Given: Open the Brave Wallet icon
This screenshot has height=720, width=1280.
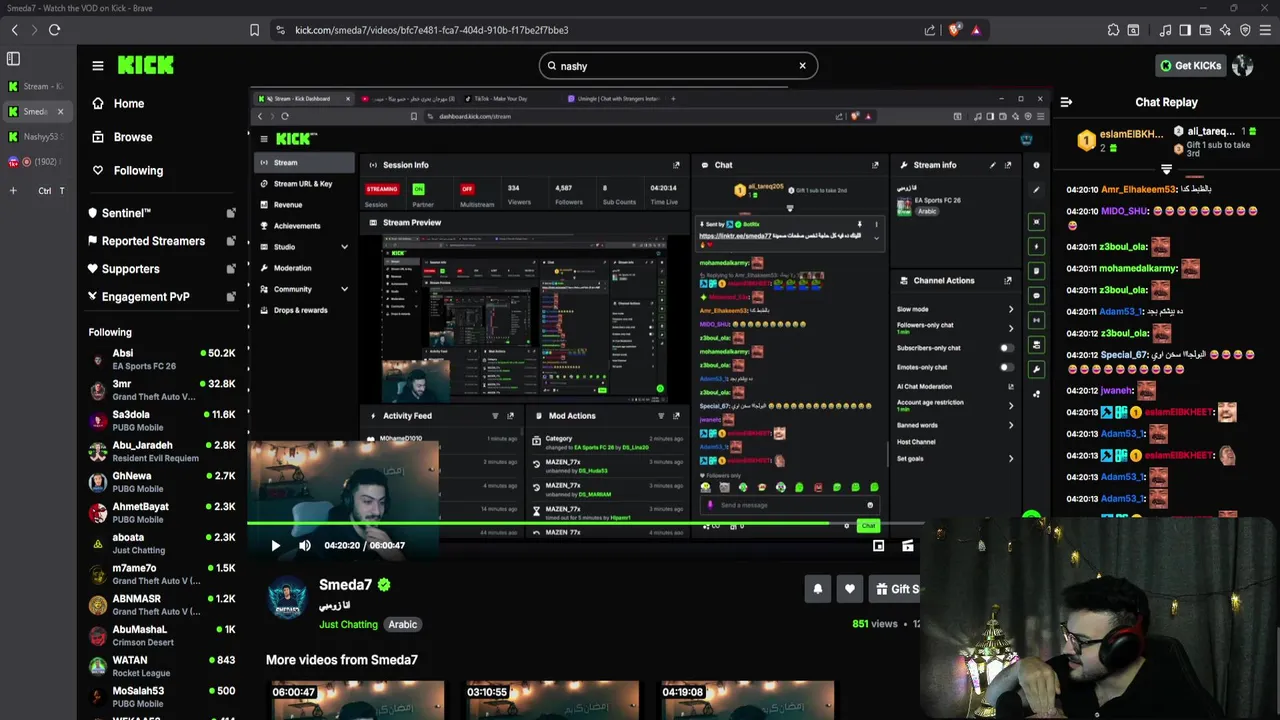Looking at the screenshot, I should (x=1205, y=30).
